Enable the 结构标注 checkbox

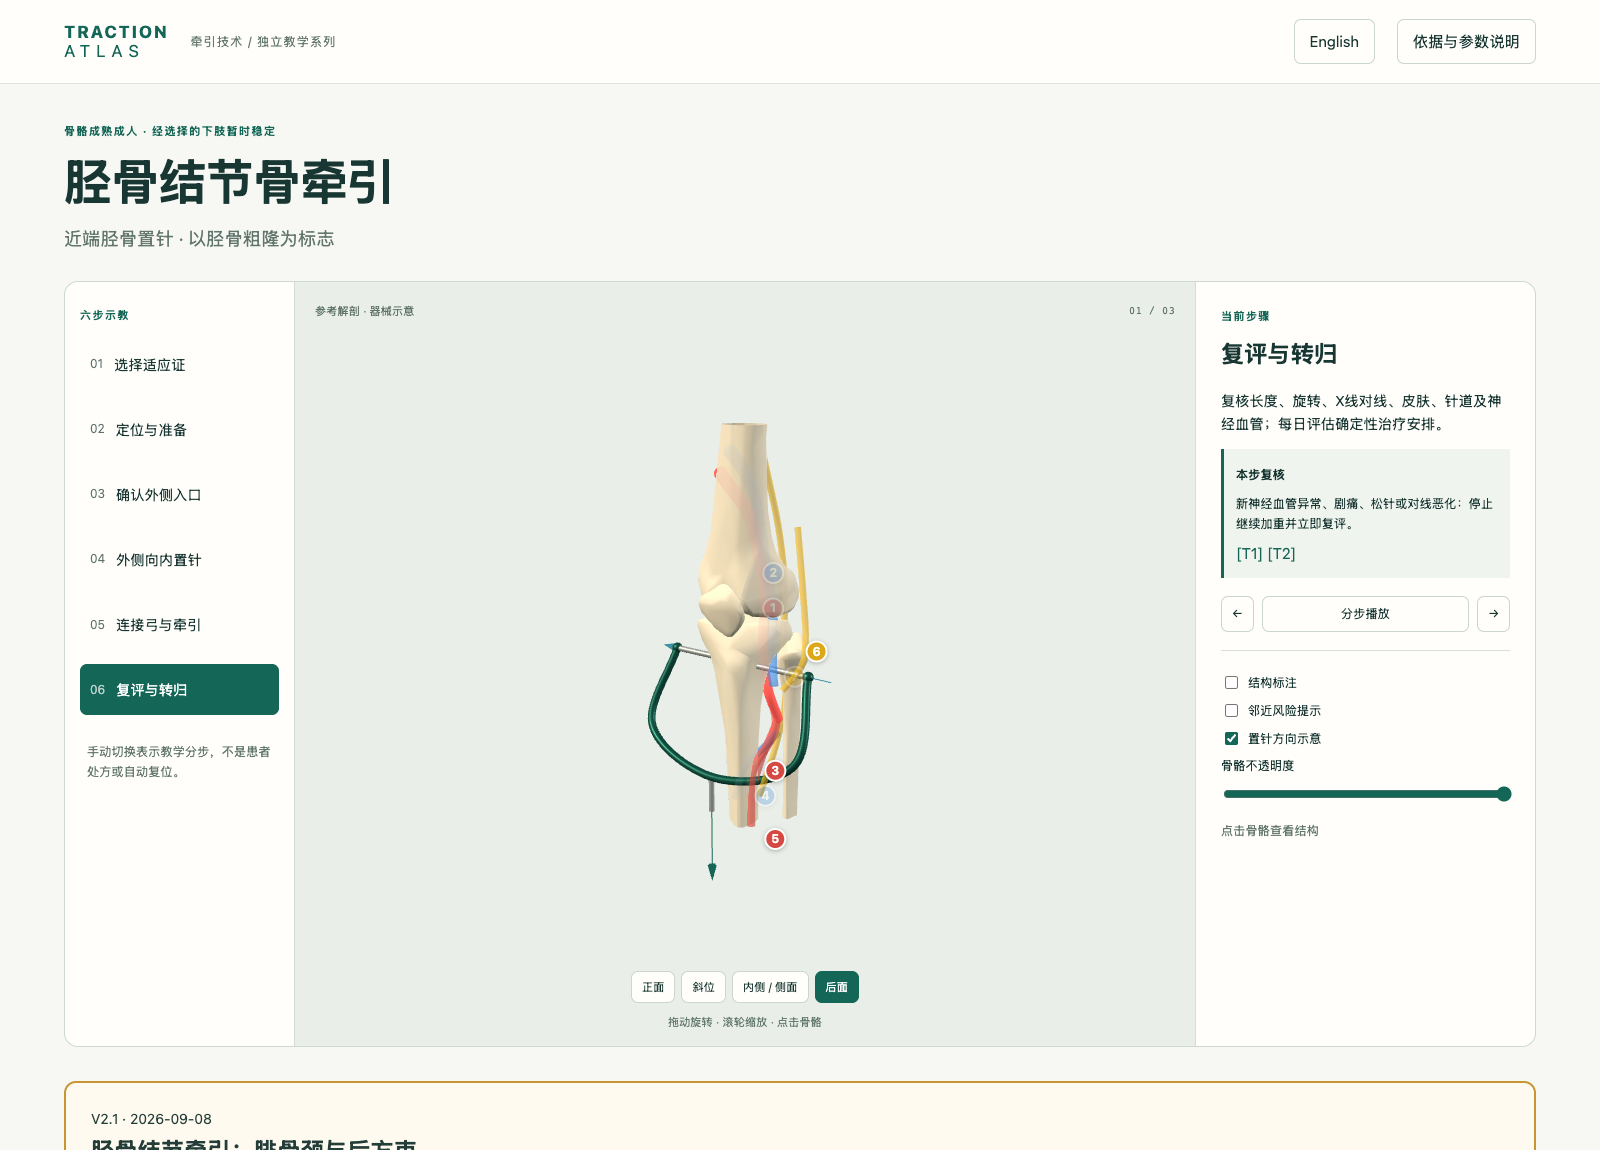tap(1232, 683)
